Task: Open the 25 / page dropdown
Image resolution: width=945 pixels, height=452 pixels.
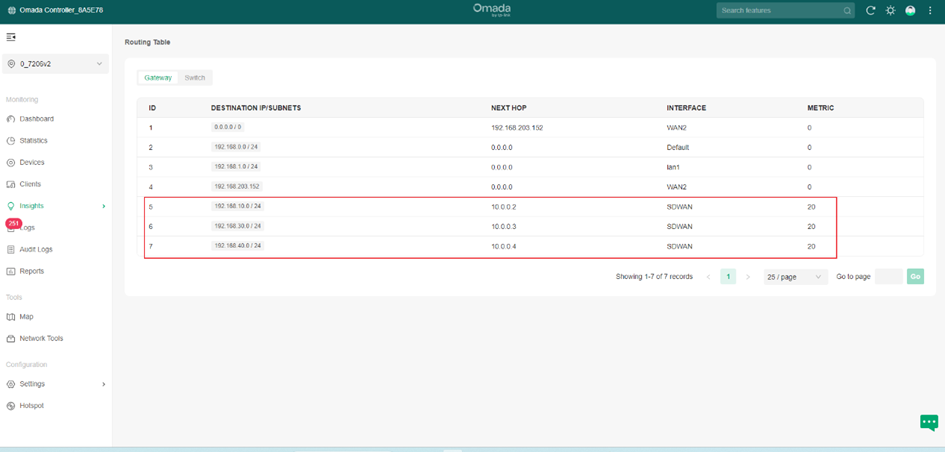Action: coord(796,277)
